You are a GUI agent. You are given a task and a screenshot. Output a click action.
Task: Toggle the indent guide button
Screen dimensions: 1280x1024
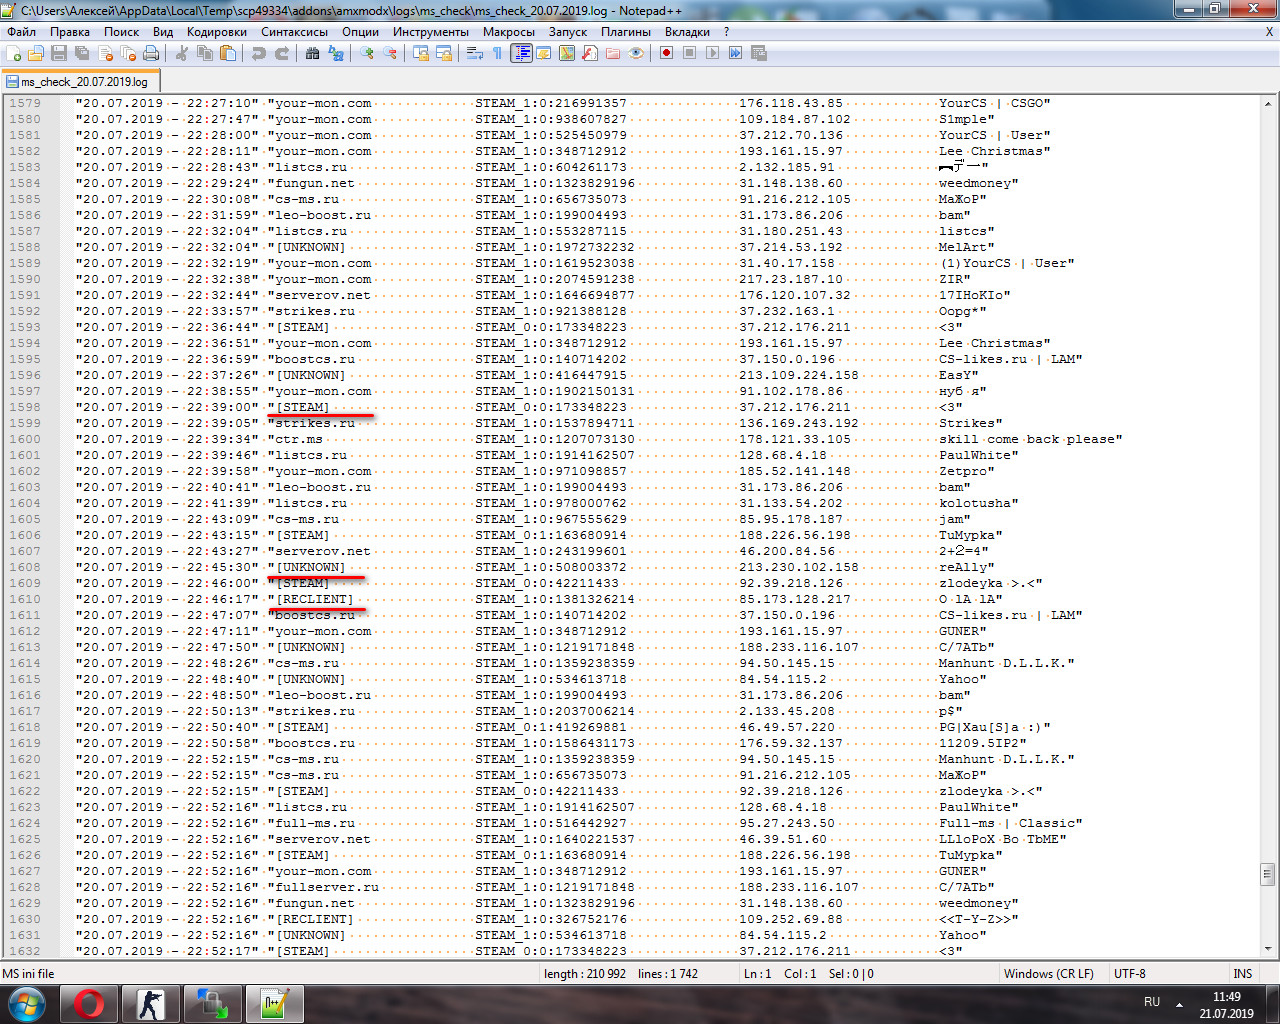(x=521, y=53)
